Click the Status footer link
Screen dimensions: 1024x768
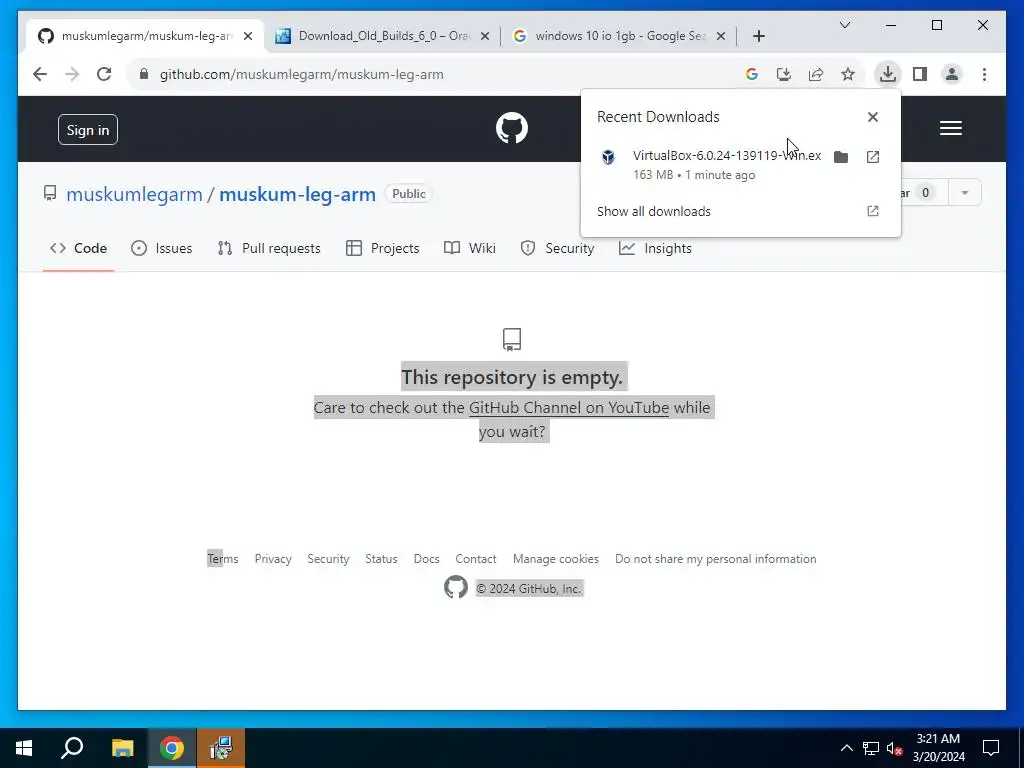381,559
